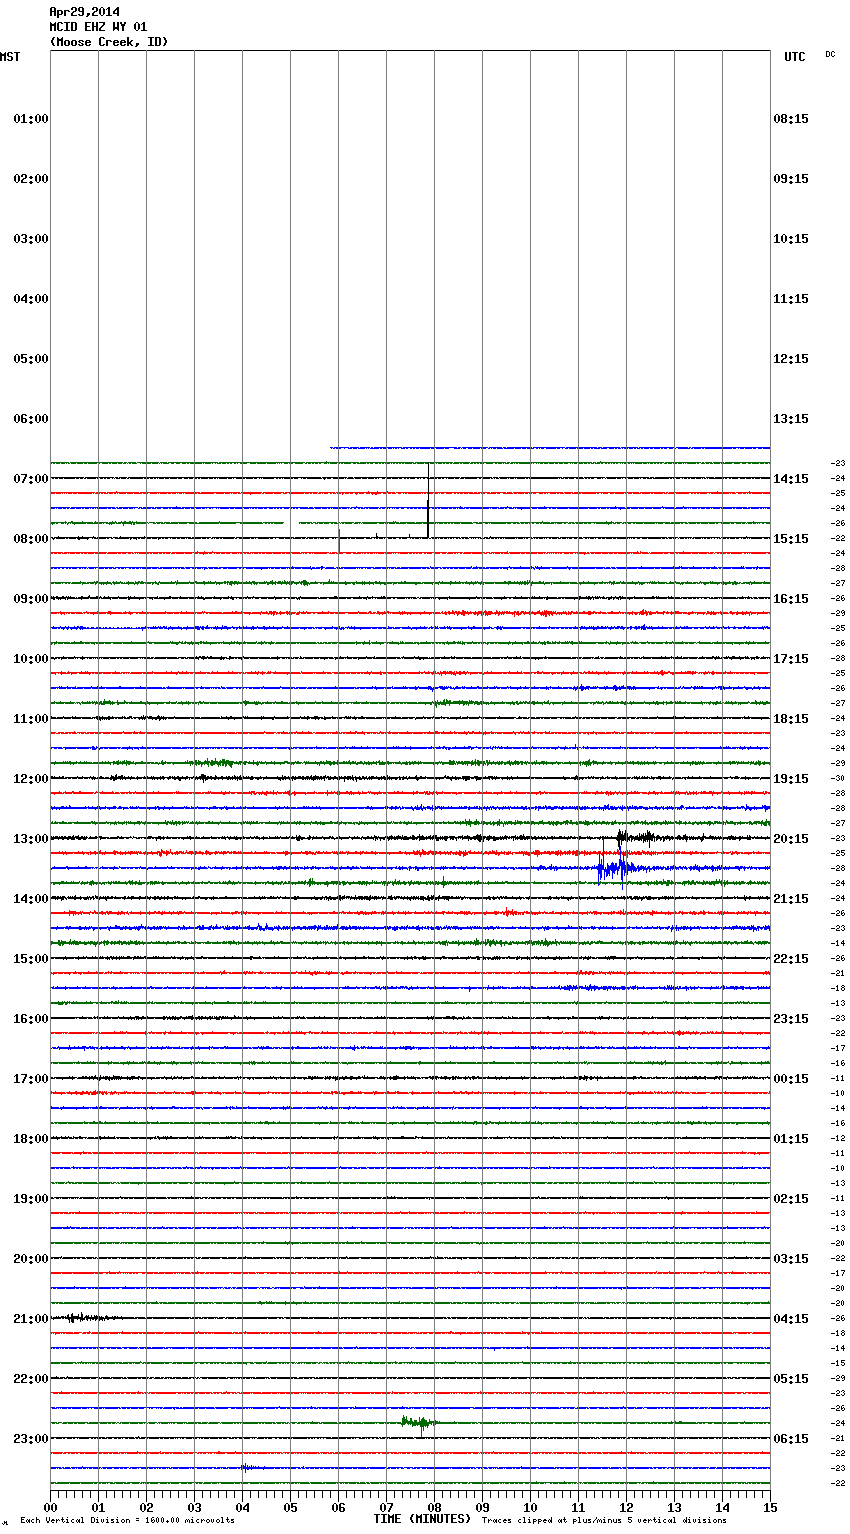The width and height of the screenshot is (850, 1534).
Task: Select the MCID EHZ WY 01 station title
Action: coord(98,27)
